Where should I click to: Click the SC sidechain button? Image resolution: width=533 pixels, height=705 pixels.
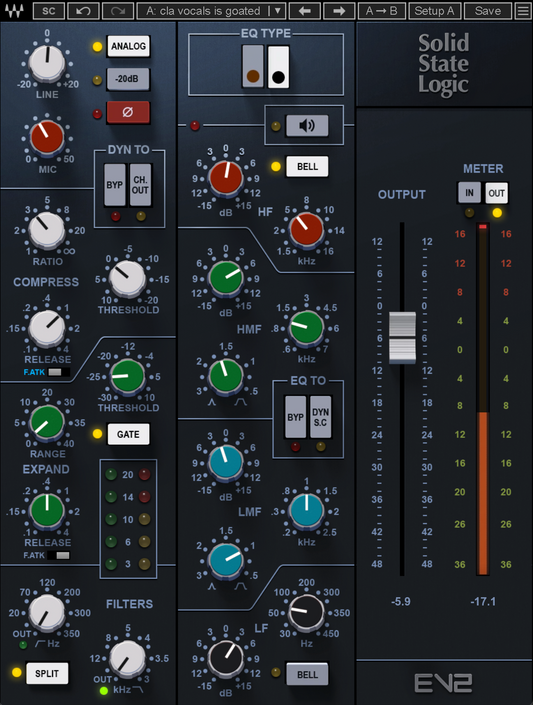49,11
